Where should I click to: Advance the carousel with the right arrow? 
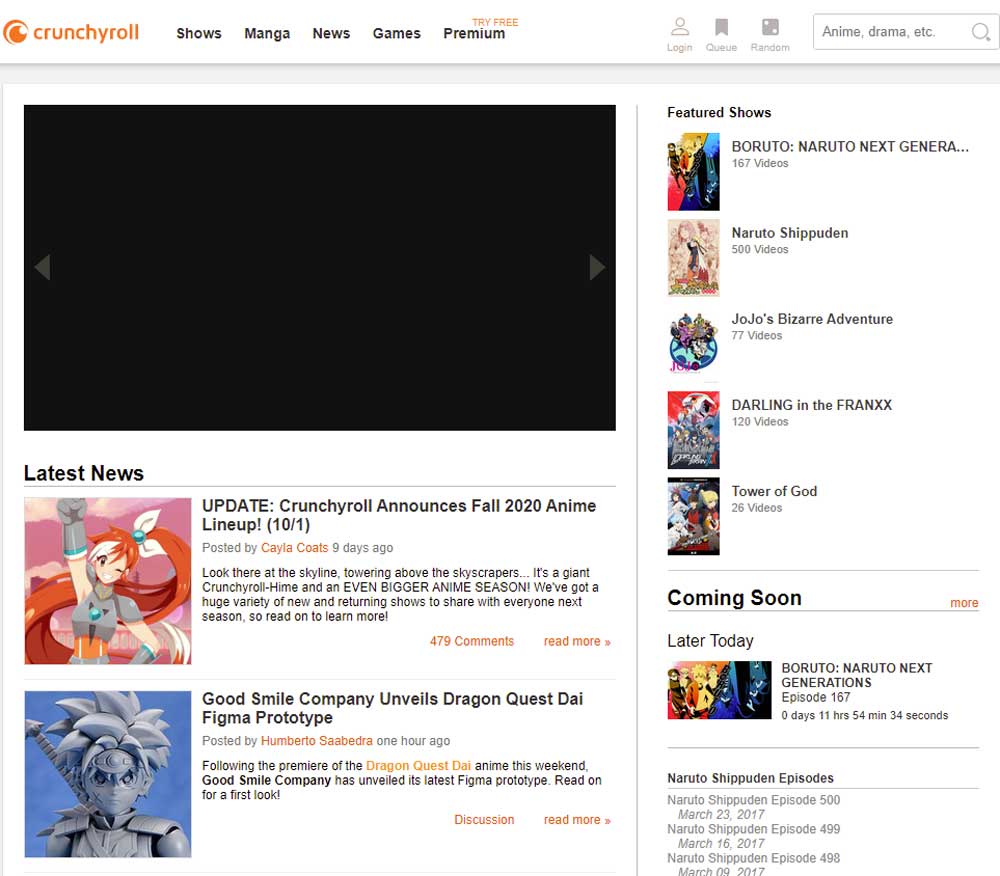tap(598, 268)
